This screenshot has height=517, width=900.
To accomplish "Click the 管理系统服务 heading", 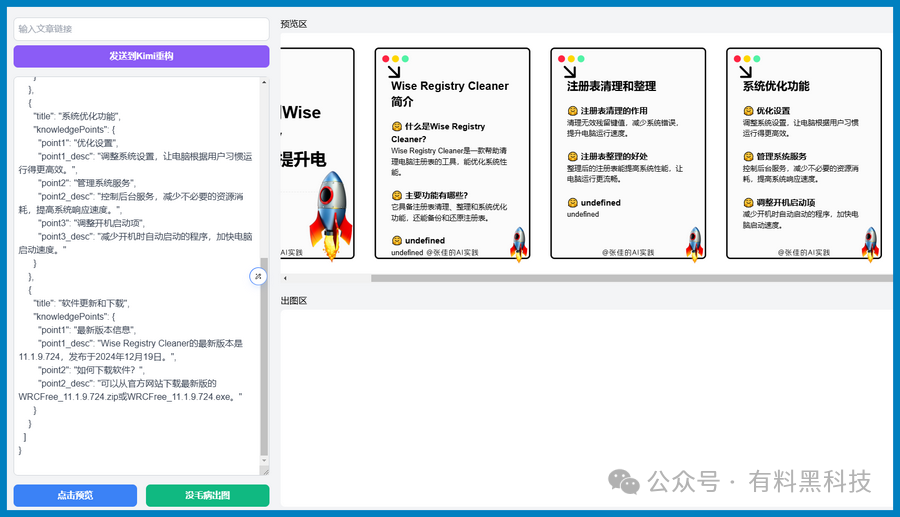I will [x=781, y=156].
